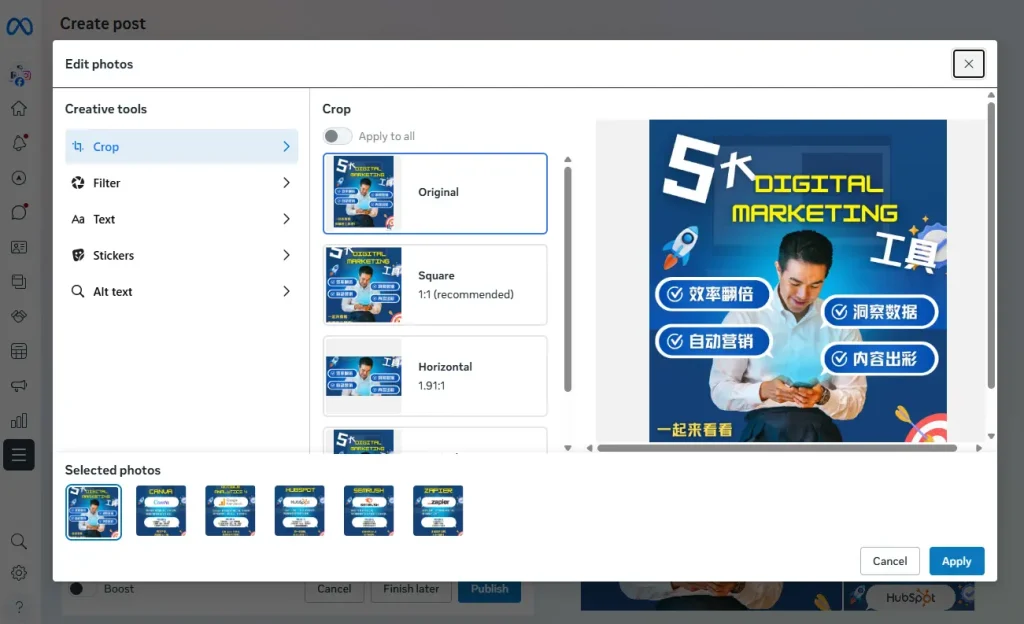
Task: Select the Original crop option
Action: [x=435, y=193]
